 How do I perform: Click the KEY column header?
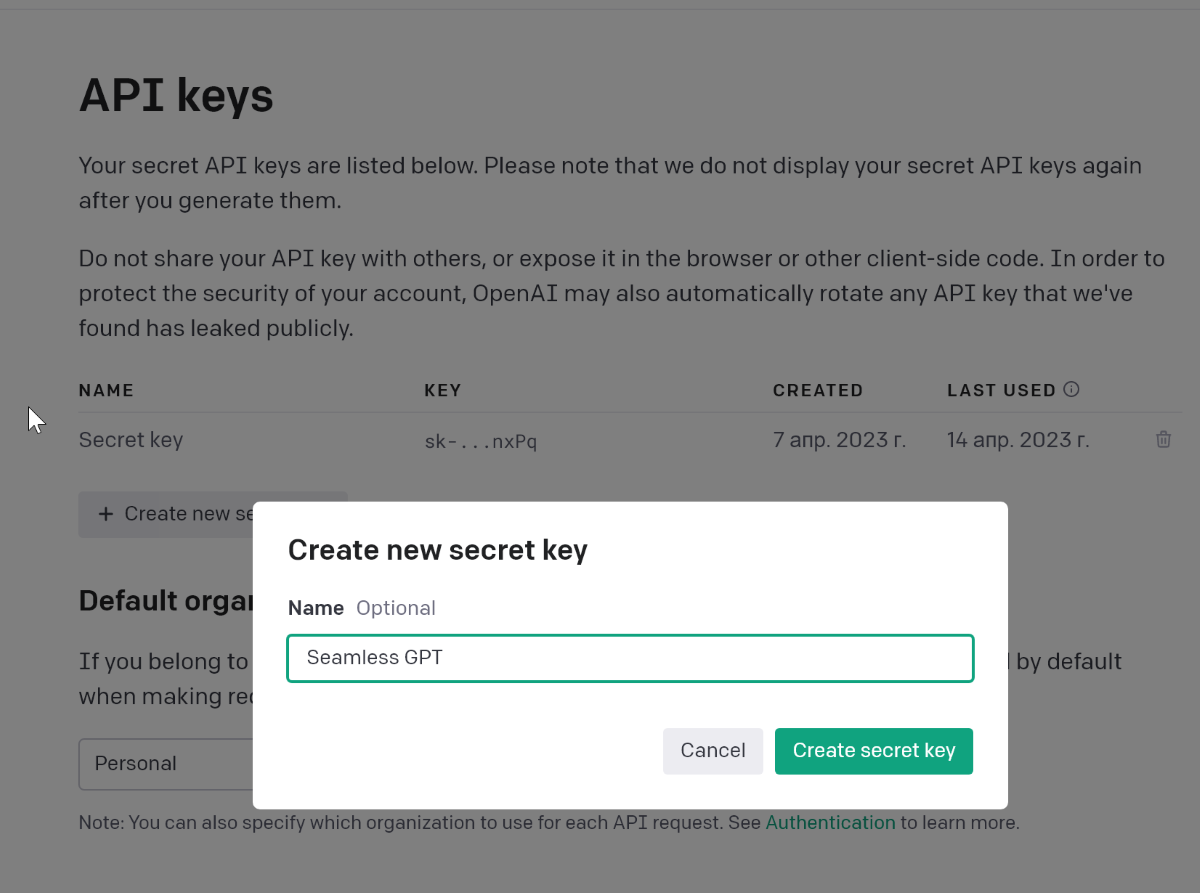pyautogui.click(x=443, y=390)
